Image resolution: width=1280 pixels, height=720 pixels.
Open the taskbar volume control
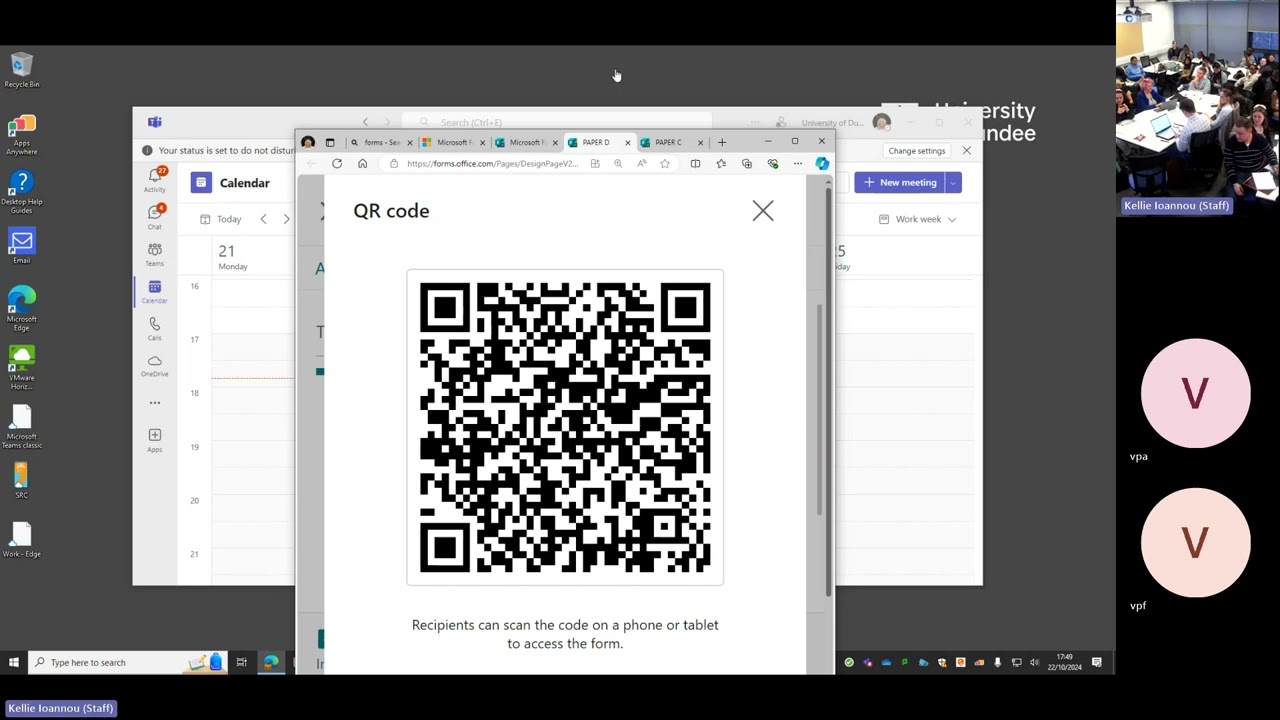1034,662
